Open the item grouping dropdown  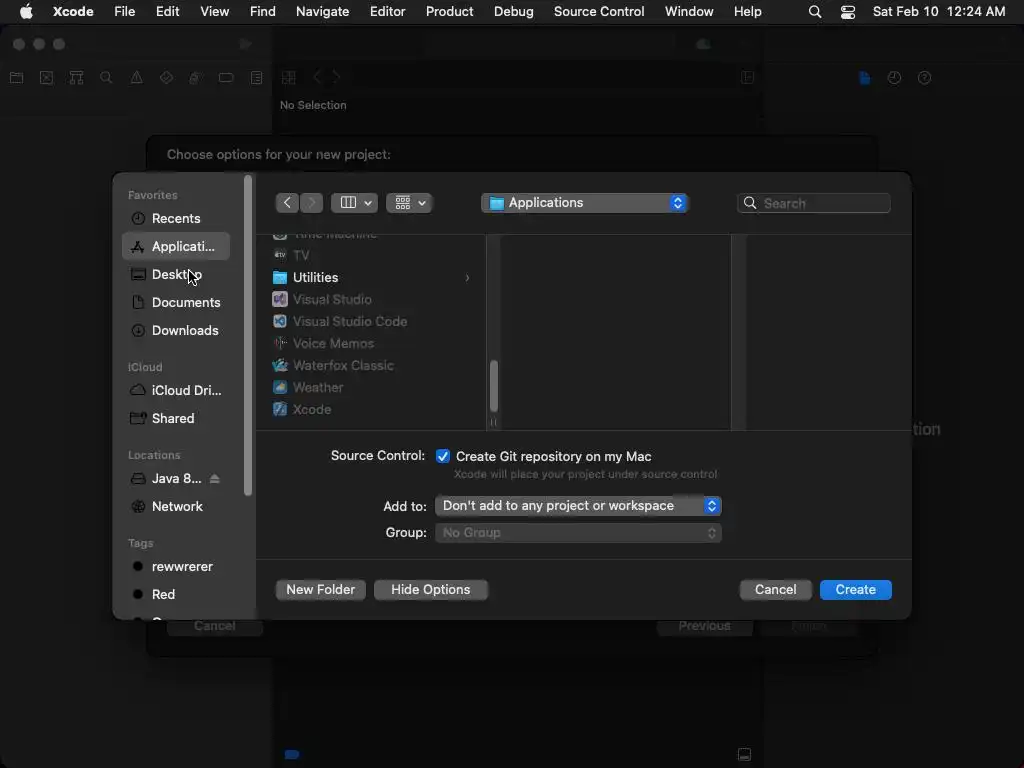(409, 203)
